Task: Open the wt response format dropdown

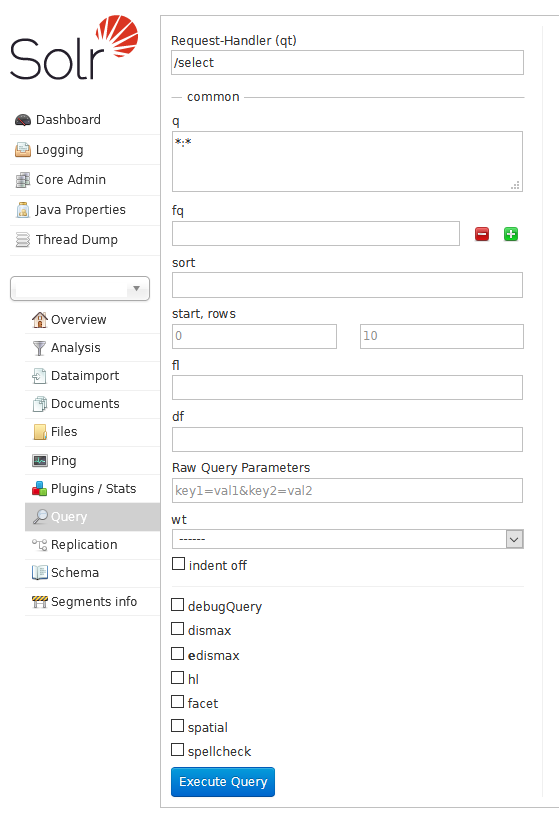Action: tap(348, 539)
